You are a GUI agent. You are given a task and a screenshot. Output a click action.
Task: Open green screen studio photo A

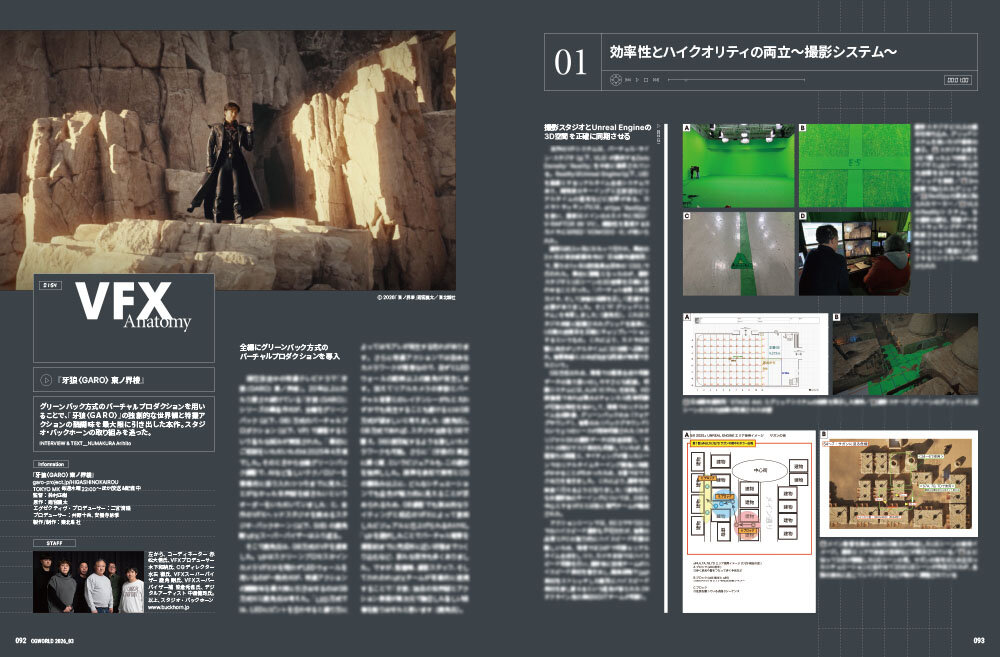(738, 165)
